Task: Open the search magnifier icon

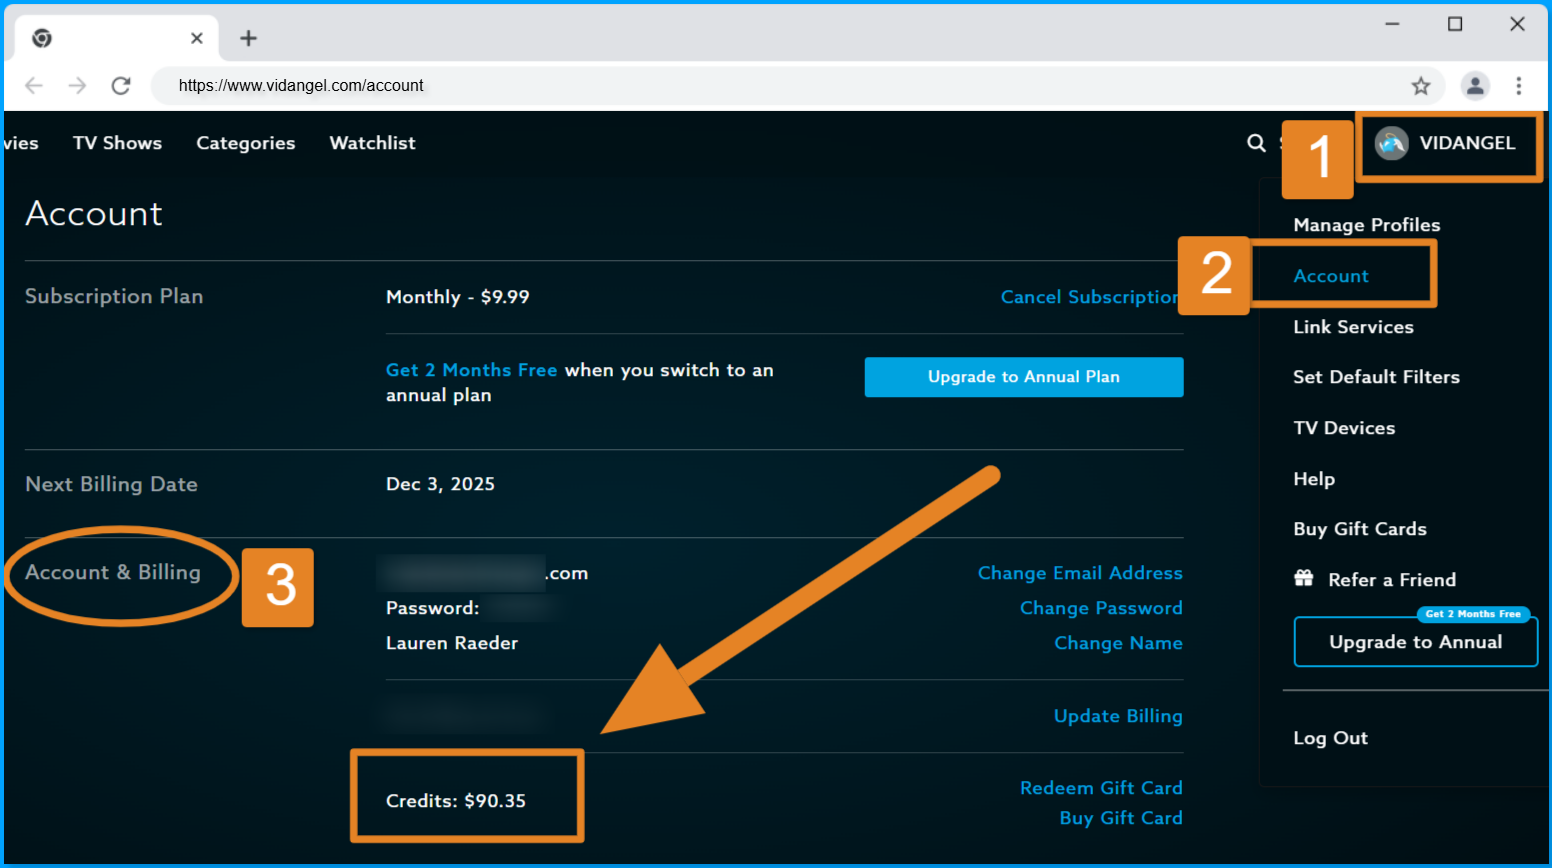Action: click(1256, 143)
